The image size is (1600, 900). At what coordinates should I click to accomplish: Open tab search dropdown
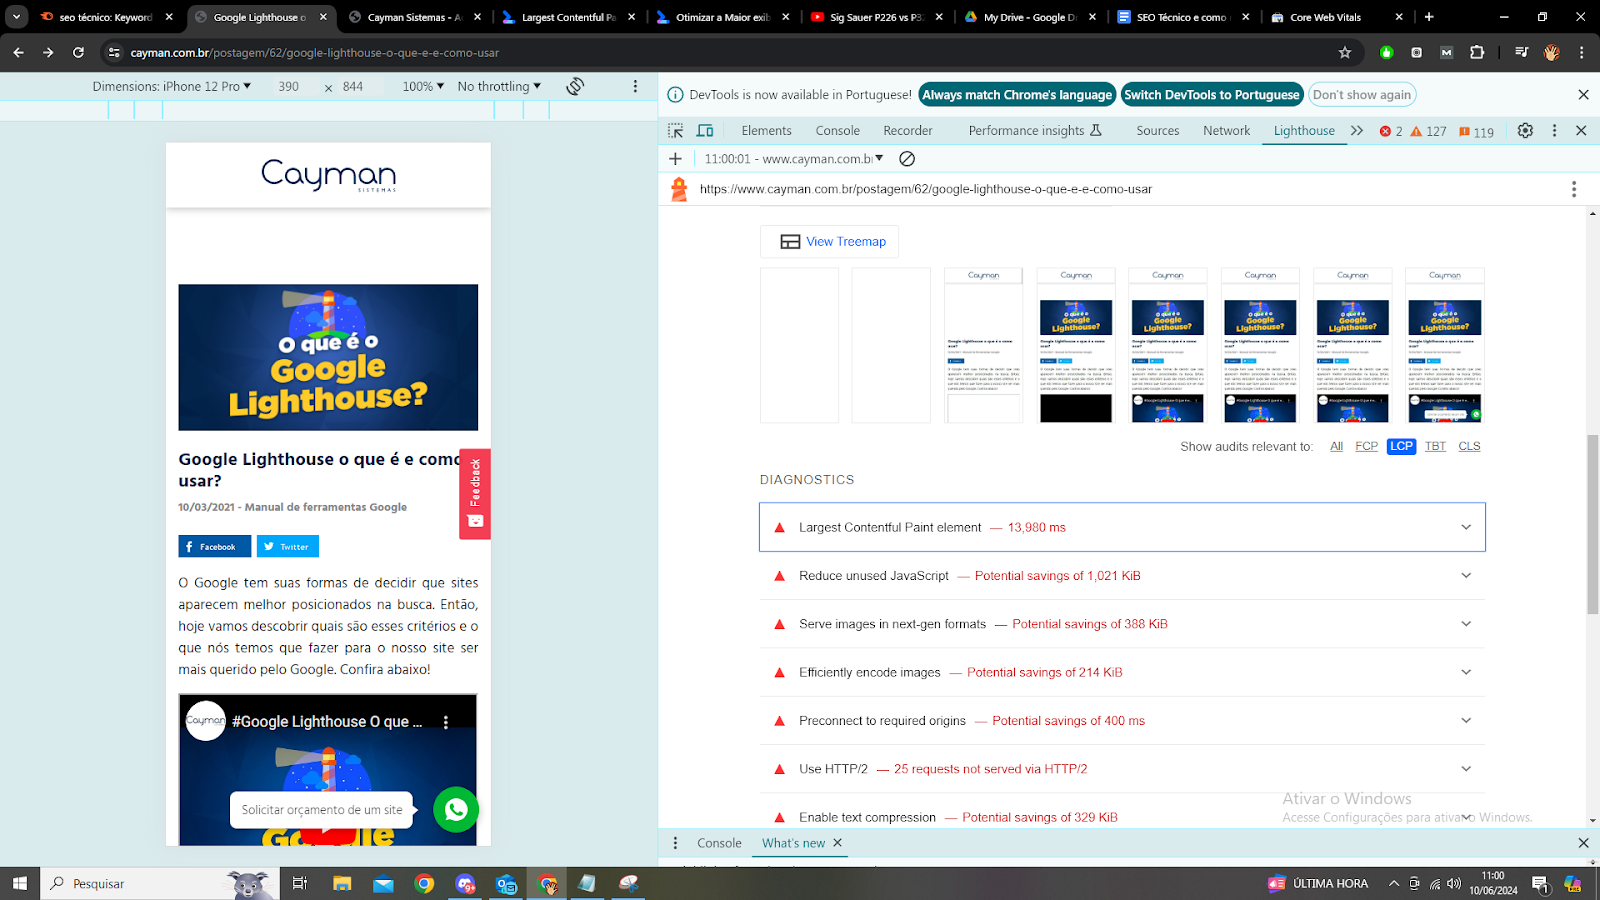(17, 17)
